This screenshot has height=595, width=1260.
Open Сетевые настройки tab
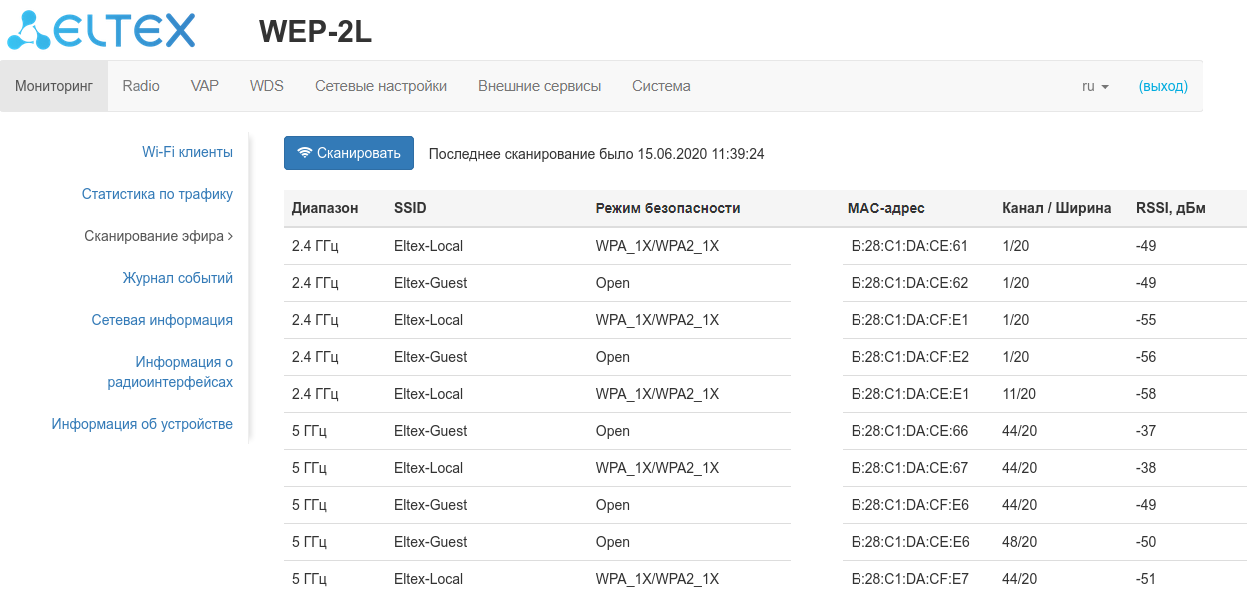pyautogui.click(x=381, y=86)
